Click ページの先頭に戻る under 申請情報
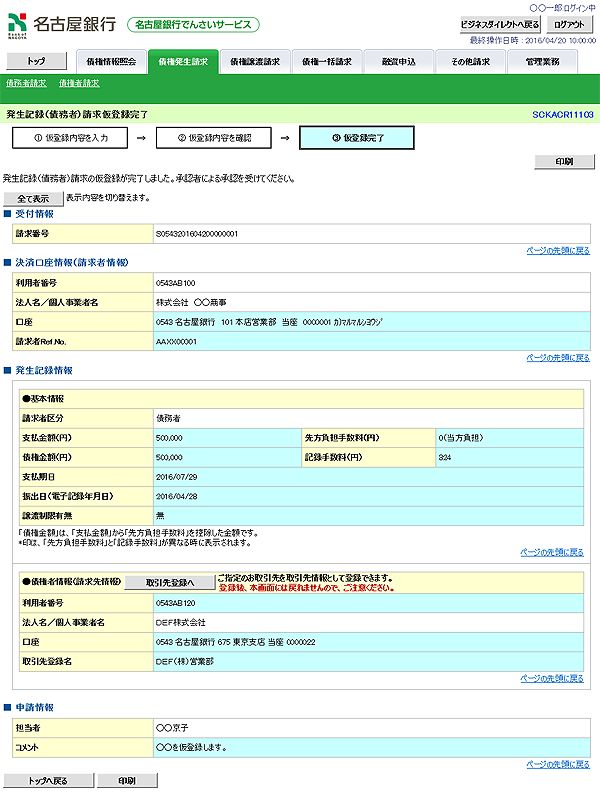This screenshot has height=796, width=600. [558, 765]
